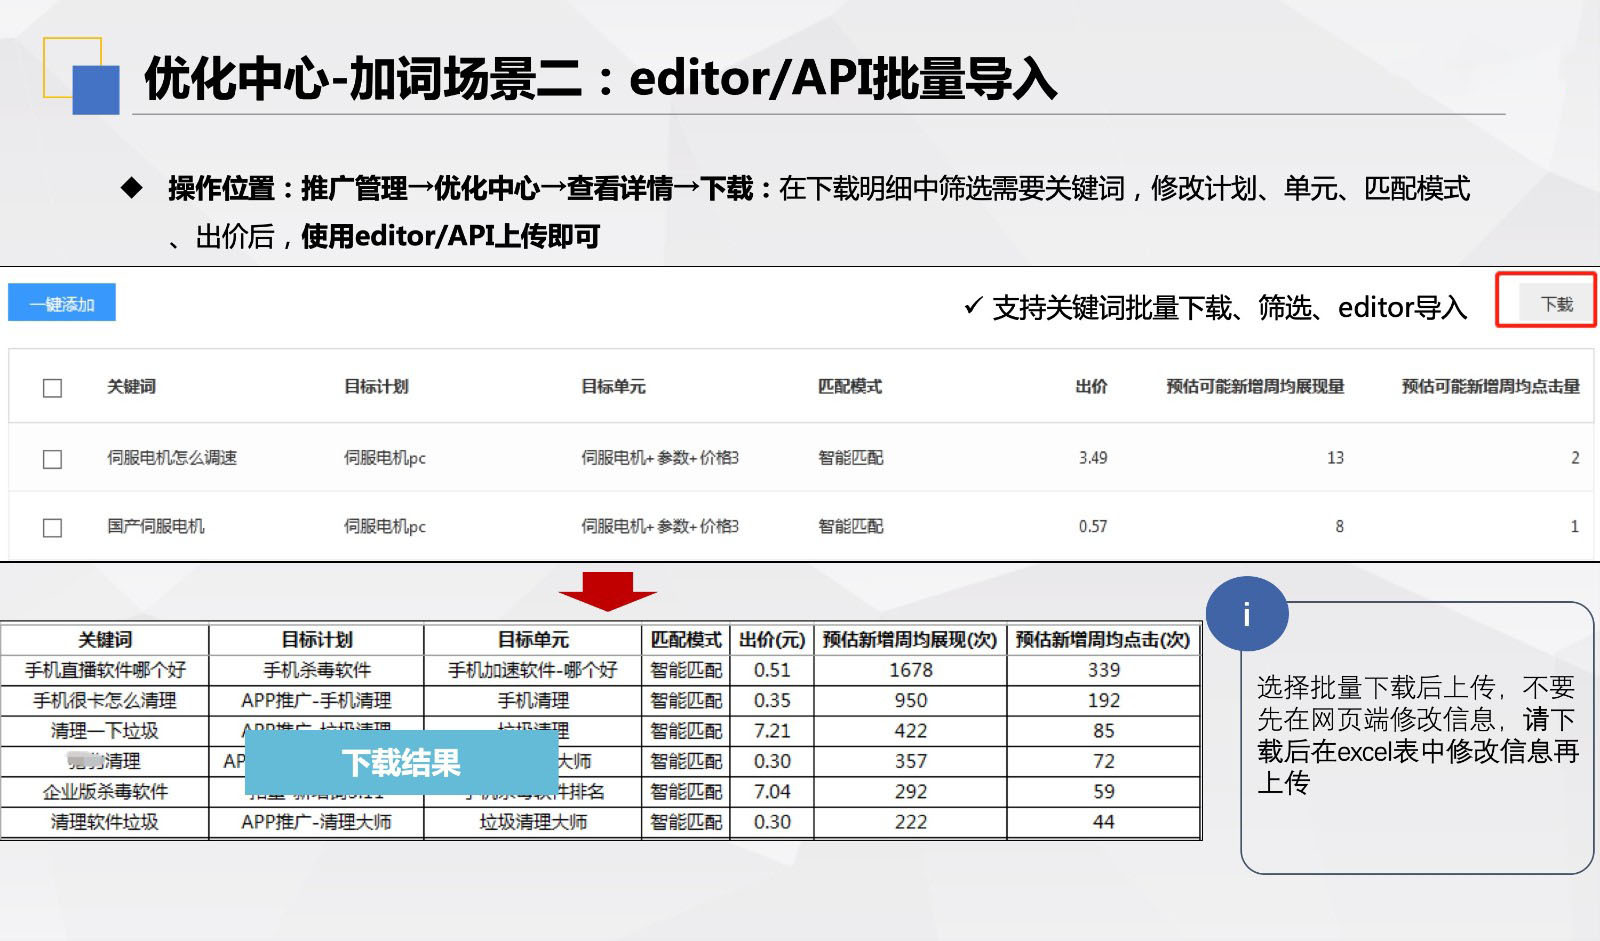Screen dimensions: 1600x941
Task: Click spreadsheet cell APP推广-清理大师
Action: click(316, 822)
